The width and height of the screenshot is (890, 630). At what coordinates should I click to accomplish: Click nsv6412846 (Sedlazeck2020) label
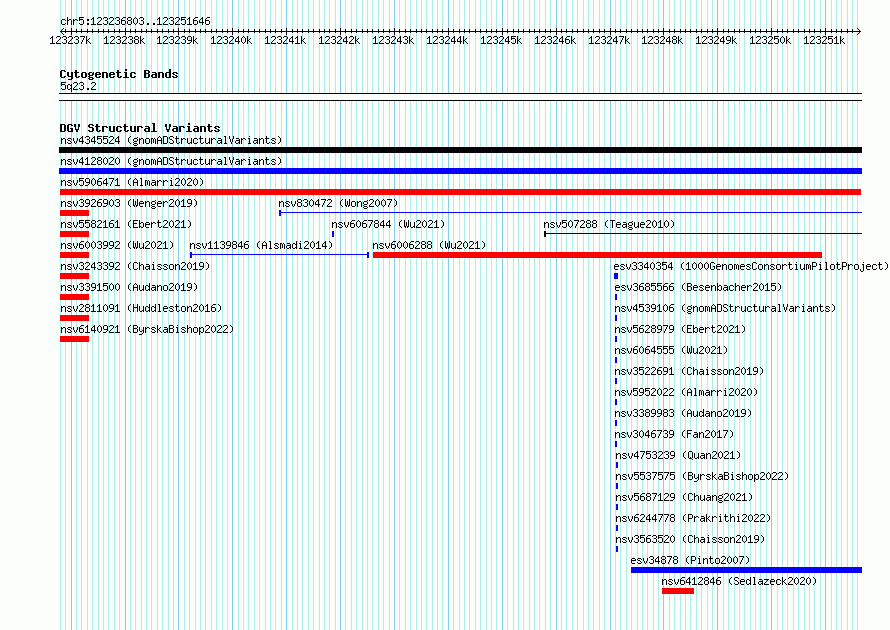pos(739,581)
